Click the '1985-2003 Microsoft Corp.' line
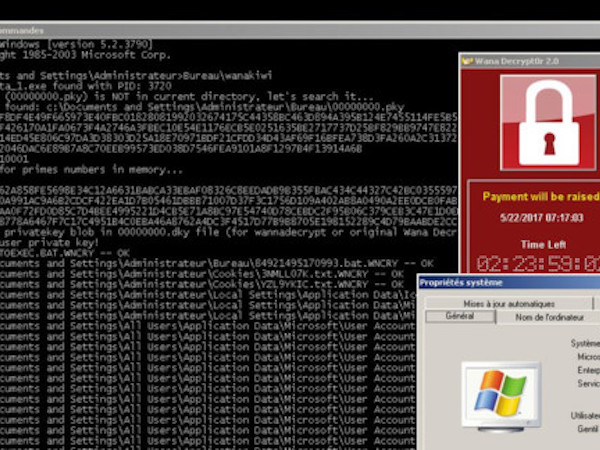Image resolution: width=600 pixels, height=450 pixels. pyautogui.click(x=85, y=55)
